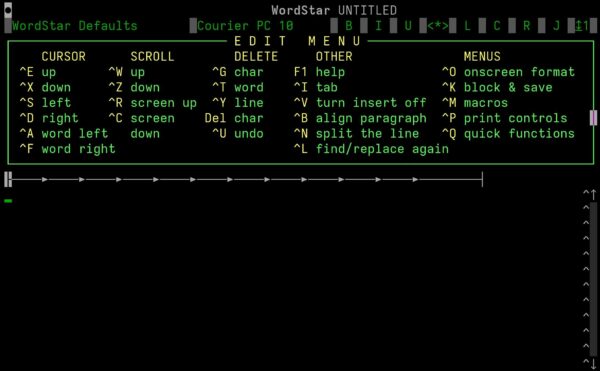The image size is (600, 371).
Task: Choose ^W scroll up command
Action: pos(127,72)
